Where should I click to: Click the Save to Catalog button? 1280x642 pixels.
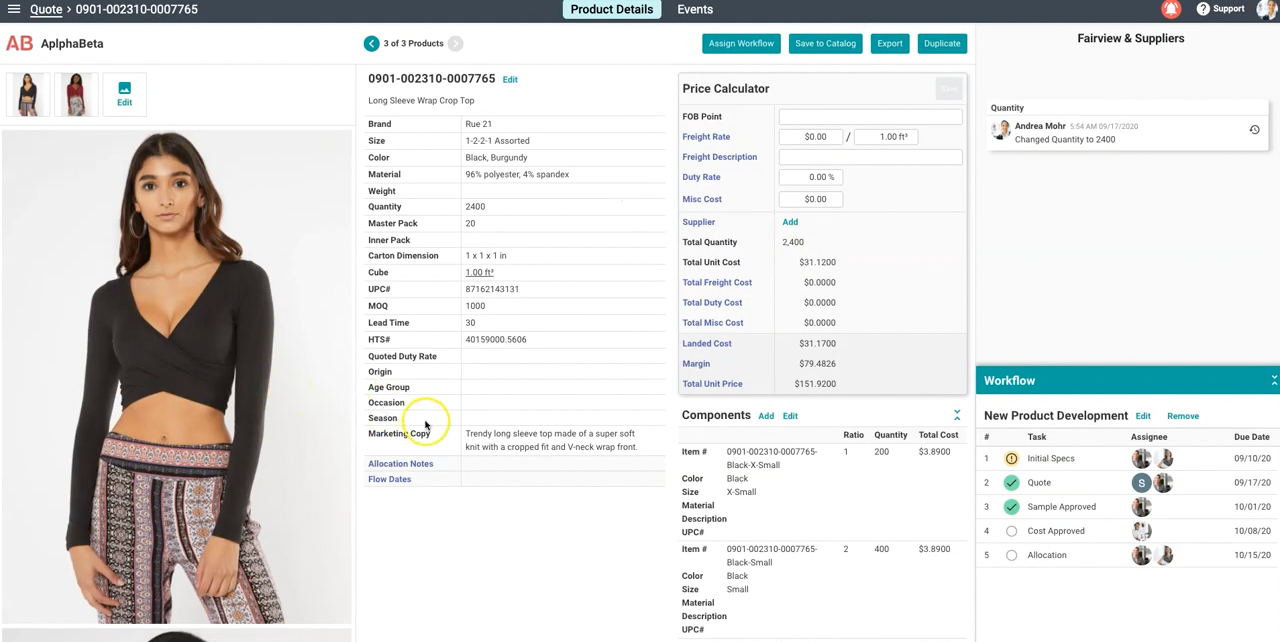[825, 43]
